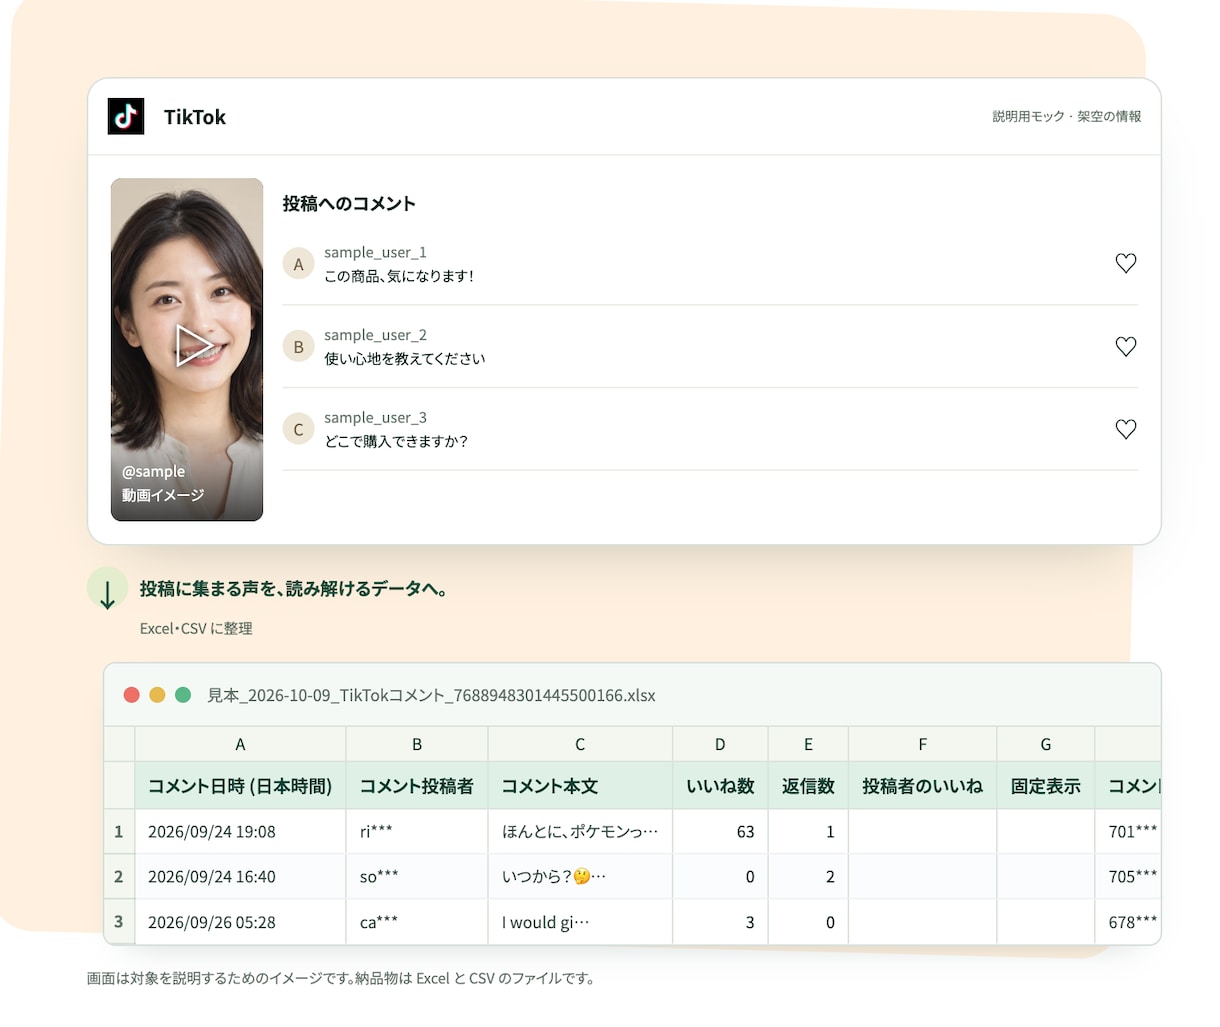Click the 動画イメージ caption on video
1220x1027 pixels.
(x=163, y=495)
